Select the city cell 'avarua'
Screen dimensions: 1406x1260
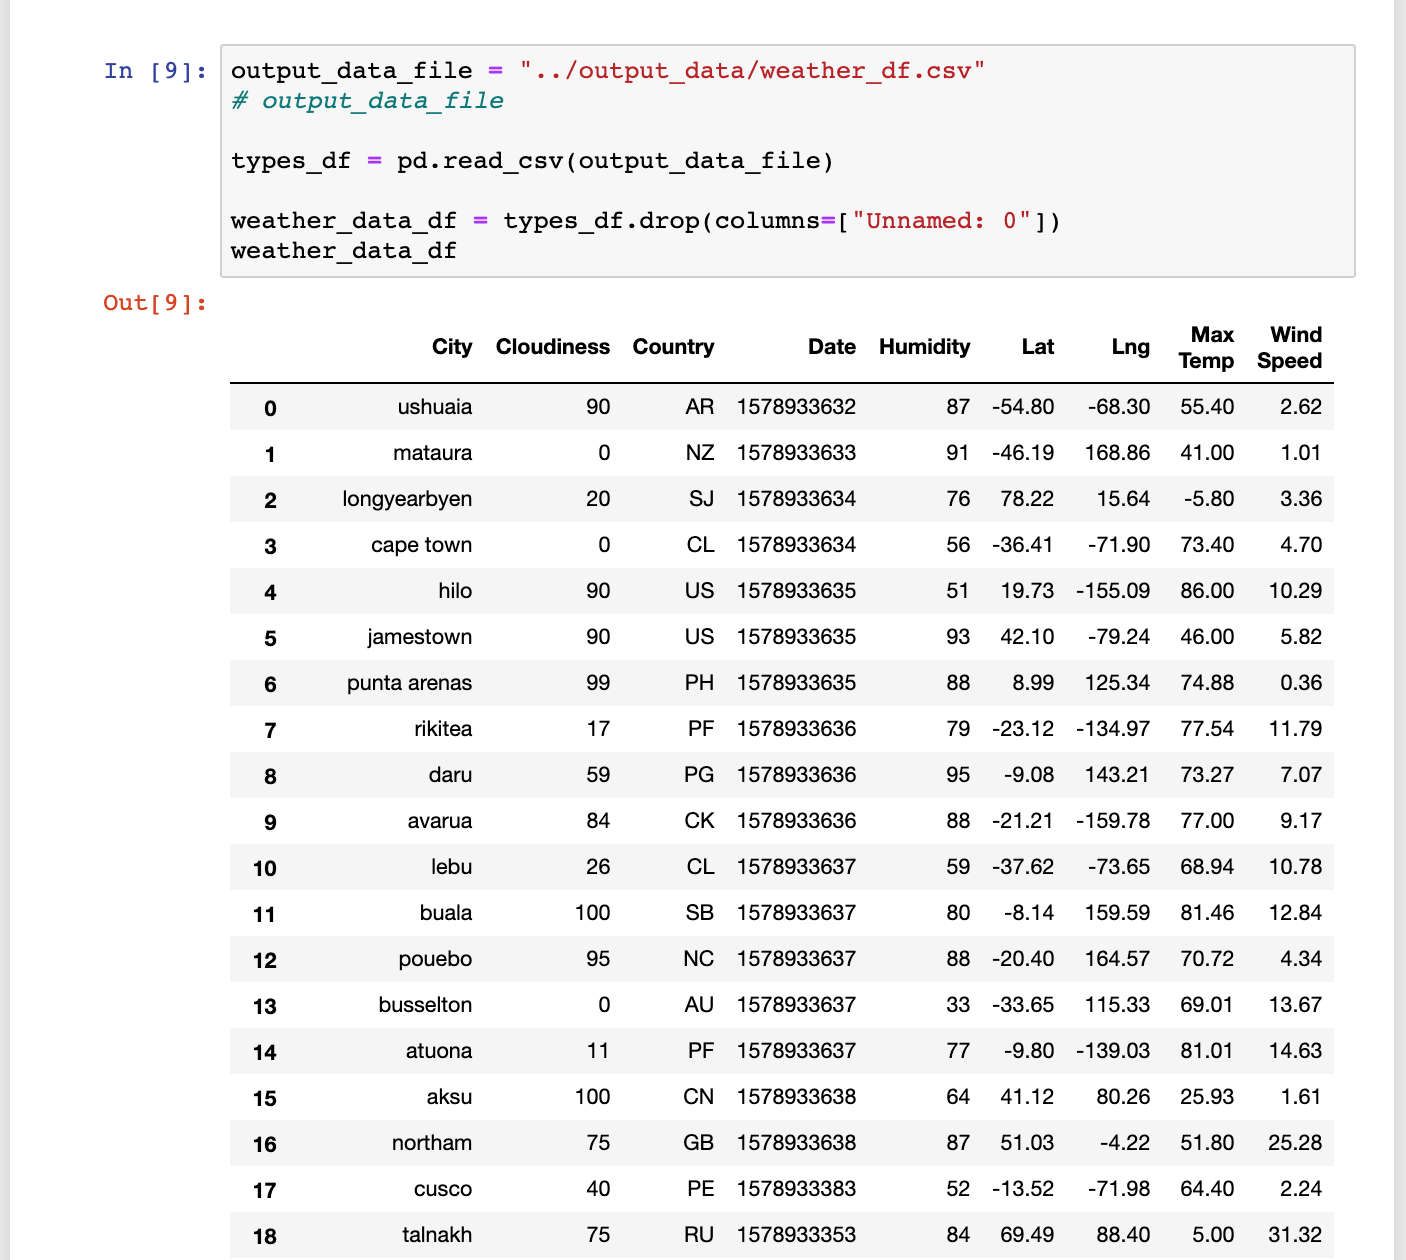[x=440, y=821]
